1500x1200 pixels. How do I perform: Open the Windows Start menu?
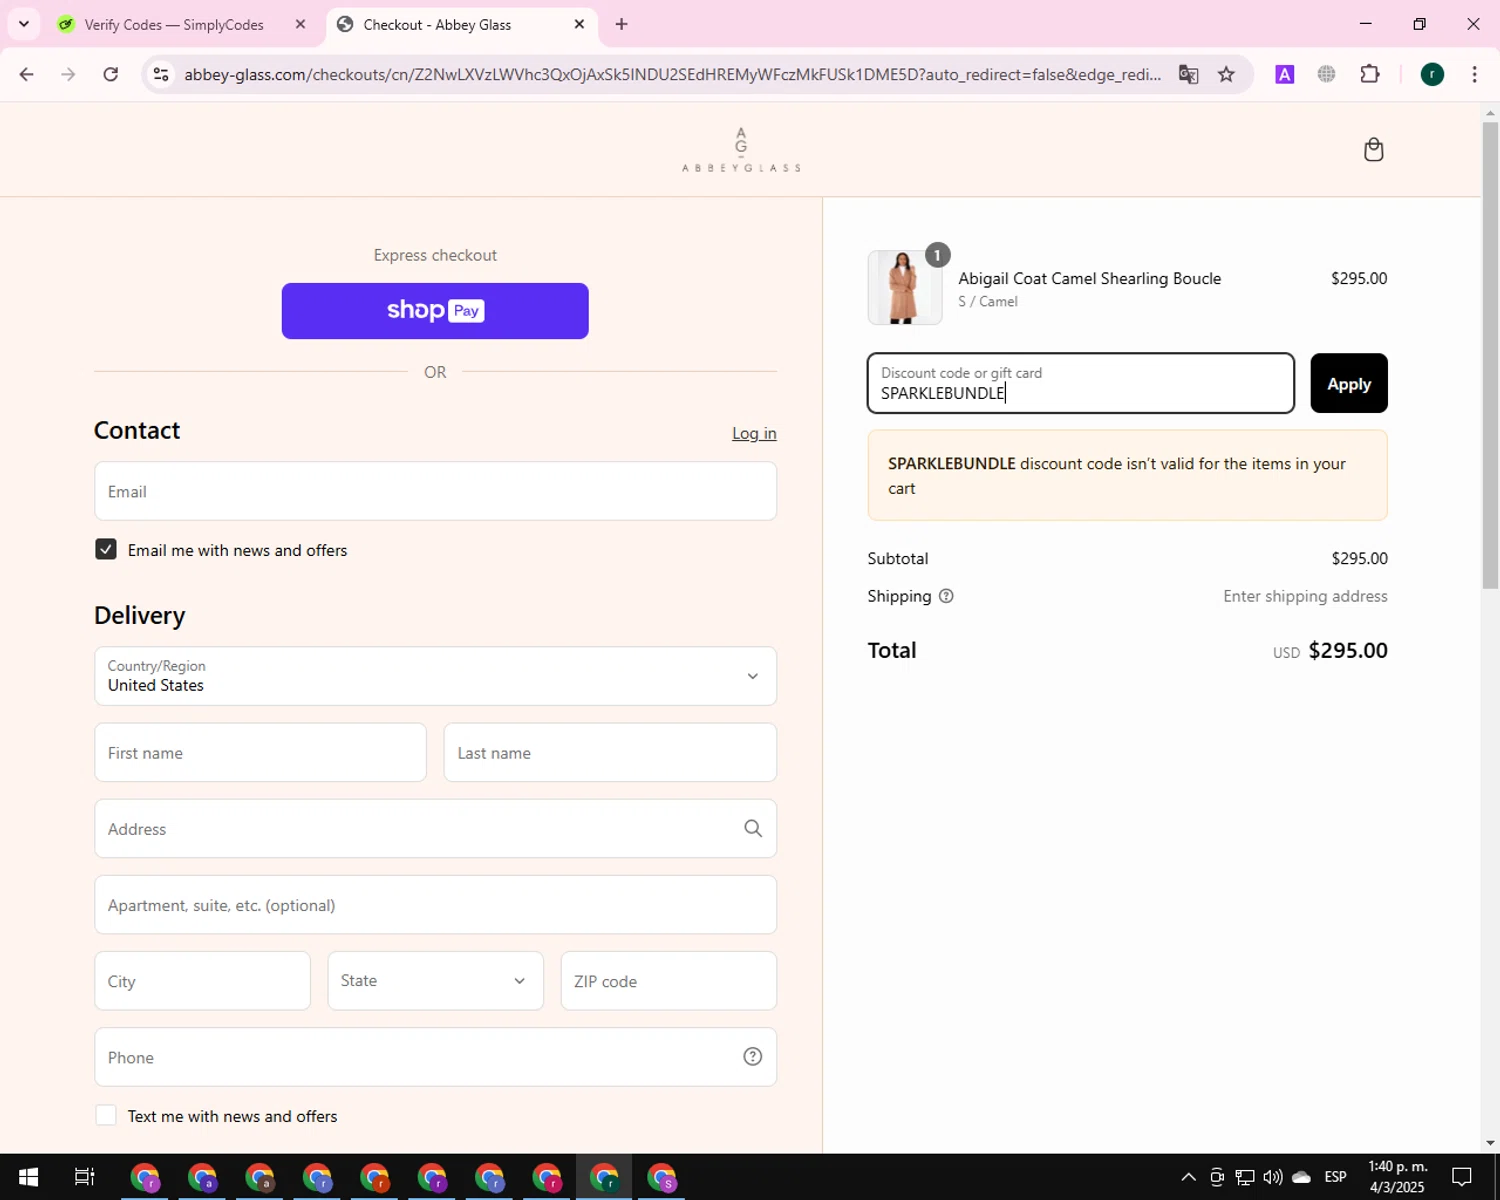tap(28, 1177)
